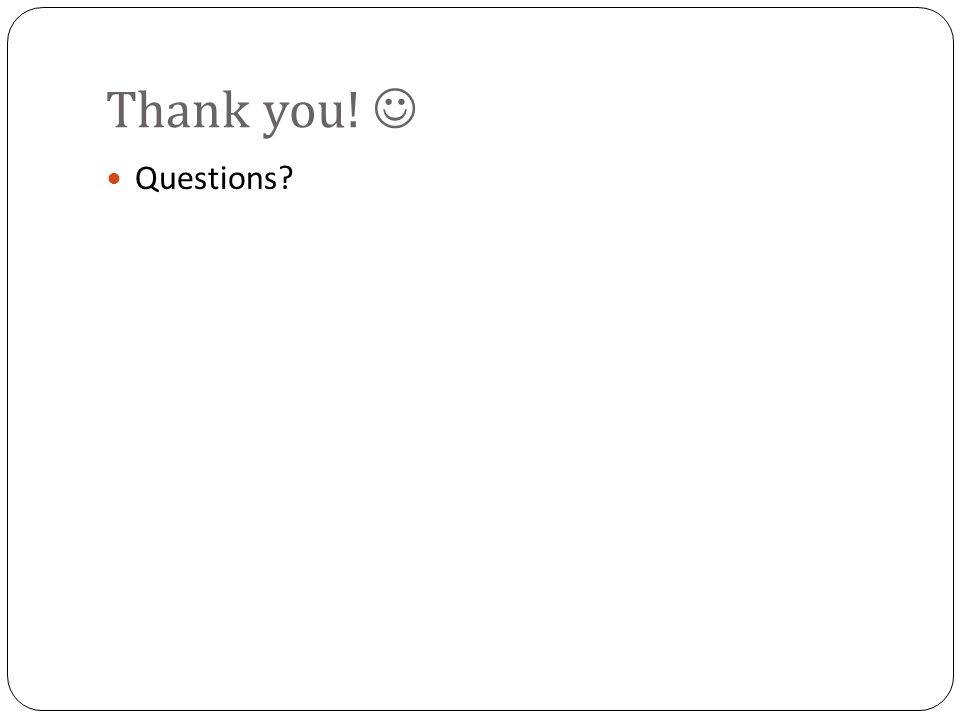The image size is (960, 720).
Task: Click the empty white area of slide
Action: click(x=480, y=429)
